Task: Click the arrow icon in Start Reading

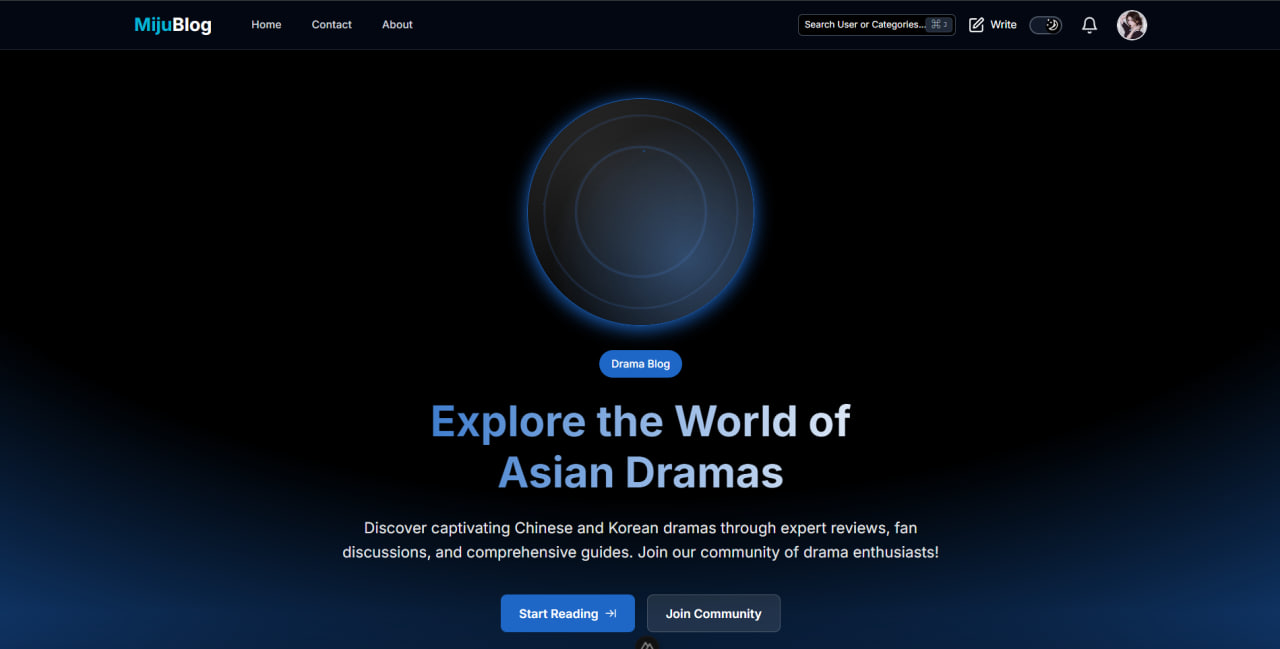Action: [611, 614]
